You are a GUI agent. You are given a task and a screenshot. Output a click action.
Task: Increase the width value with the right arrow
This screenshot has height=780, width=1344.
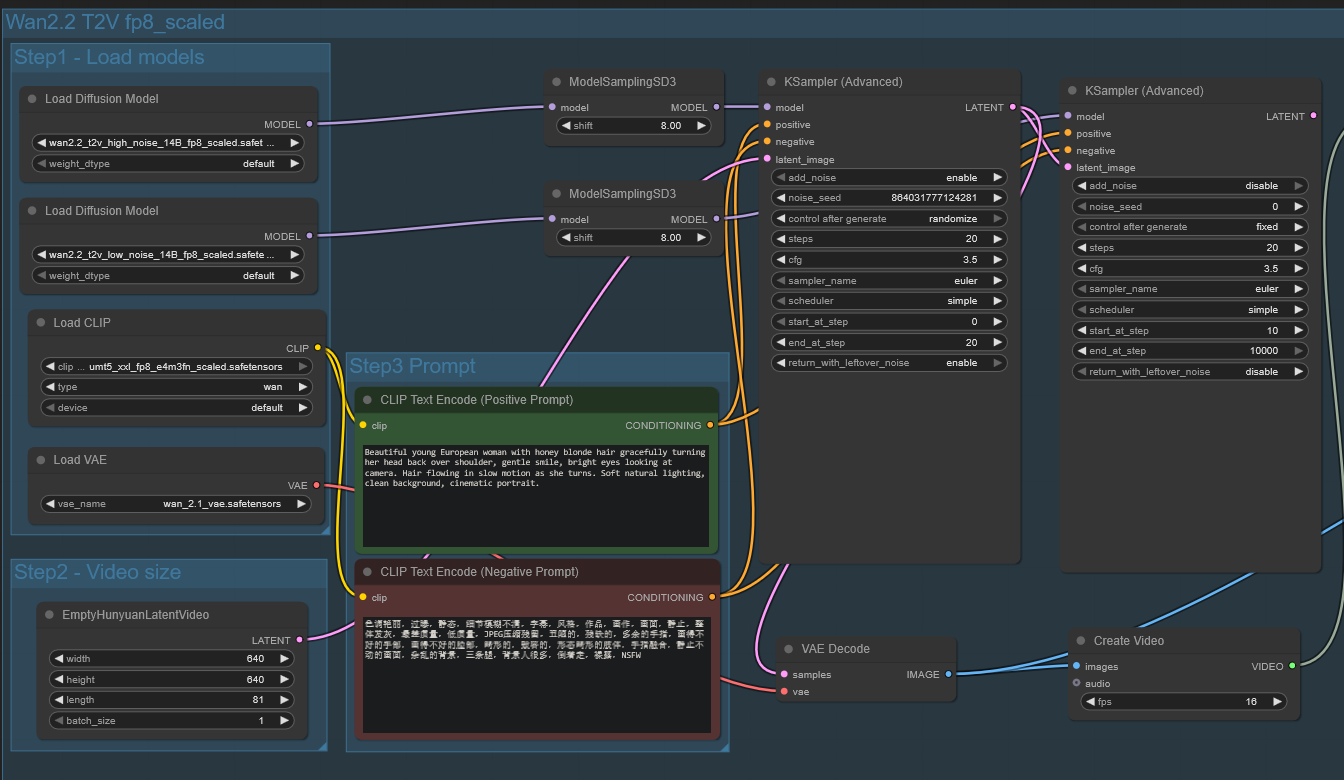[x=286, y=659]
